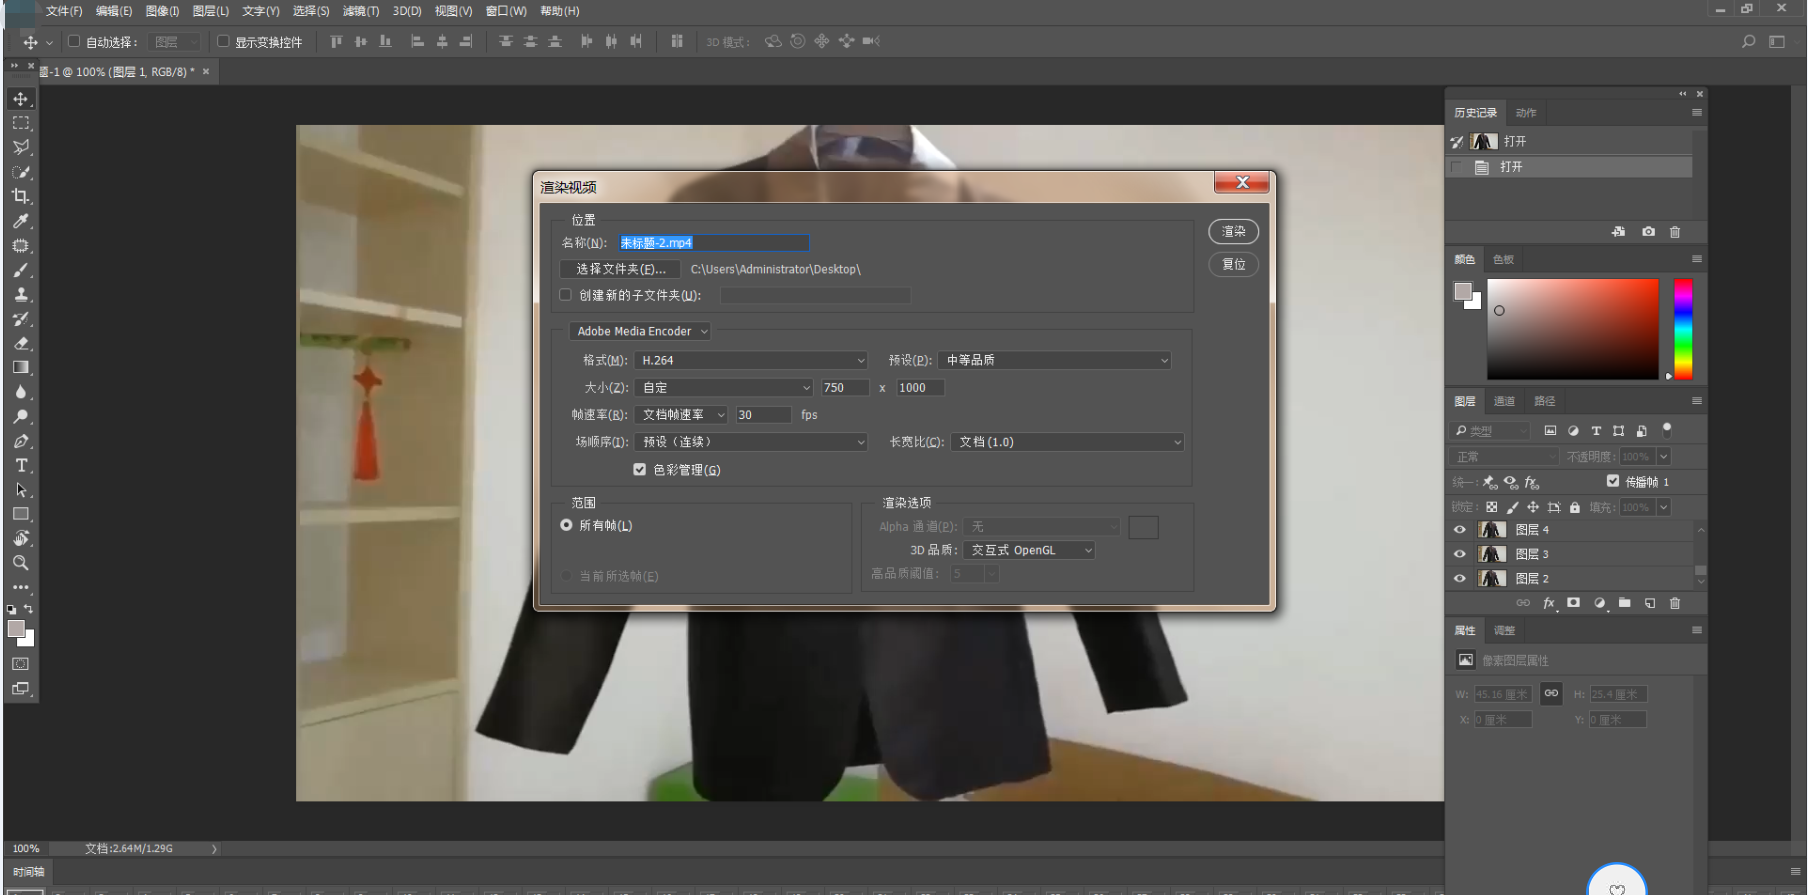1808x895 pixels.
Task: Open 帧速率 文档帧速率 dropdown
Action: tap(681, 415)
